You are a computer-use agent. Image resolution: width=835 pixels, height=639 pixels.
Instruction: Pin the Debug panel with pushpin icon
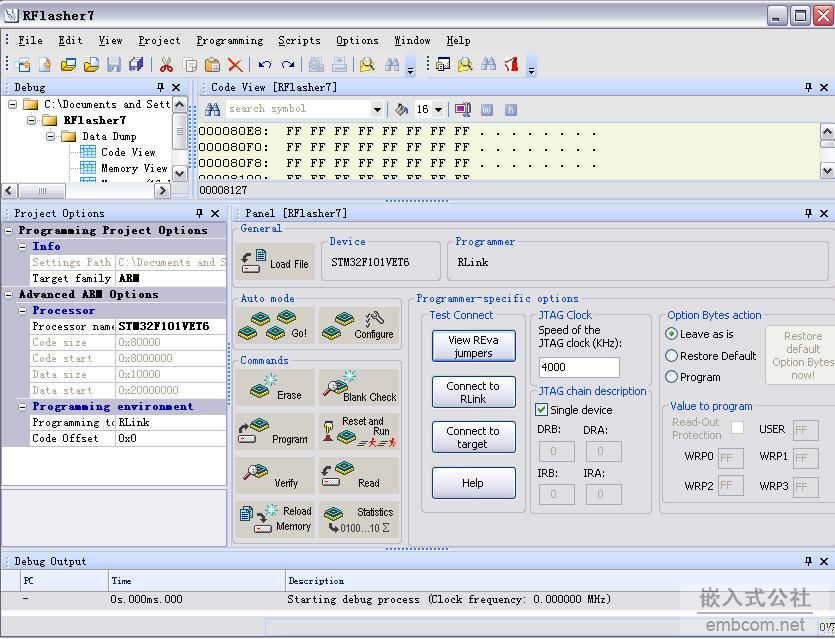click(160, 87)
